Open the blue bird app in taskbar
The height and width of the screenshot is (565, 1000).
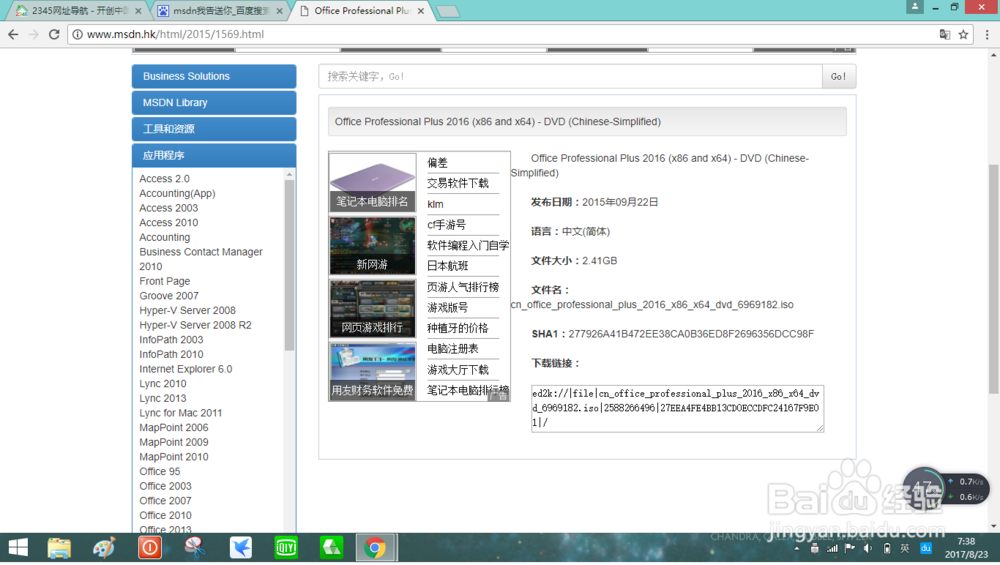coord(240,548)
